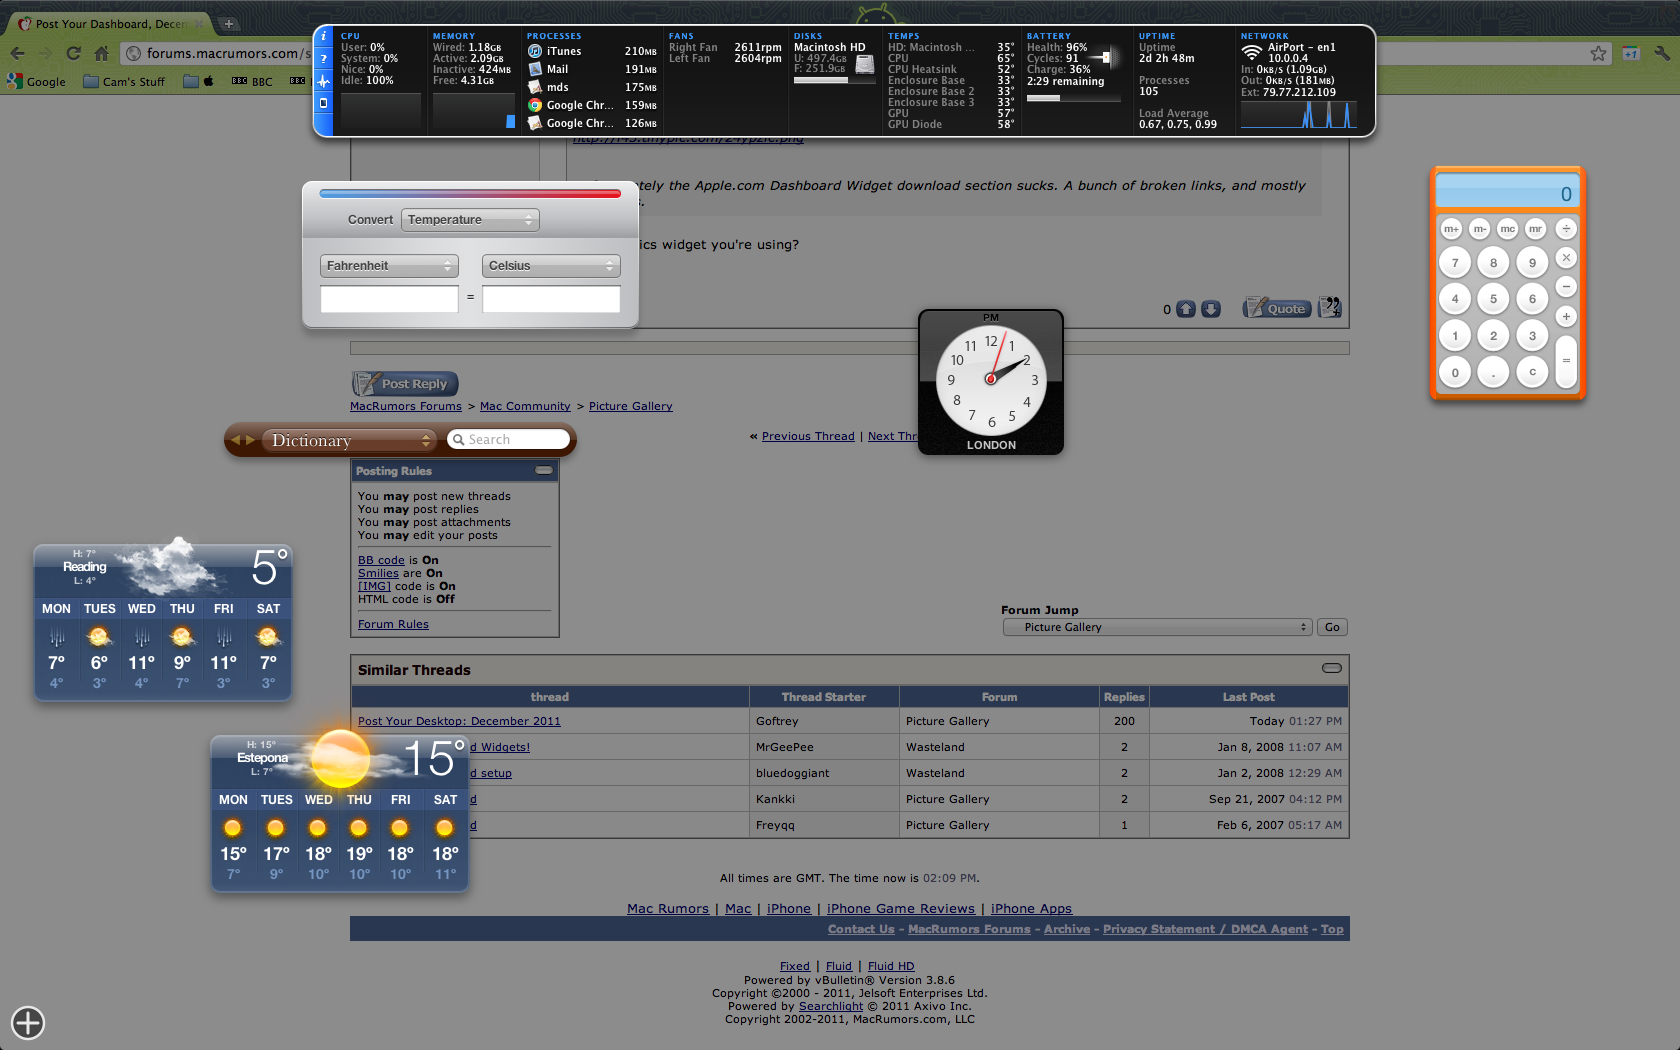Open the Forum Rules link
The height and width of the screenshot is (1050, 1680).
click(x=393, y=624)
